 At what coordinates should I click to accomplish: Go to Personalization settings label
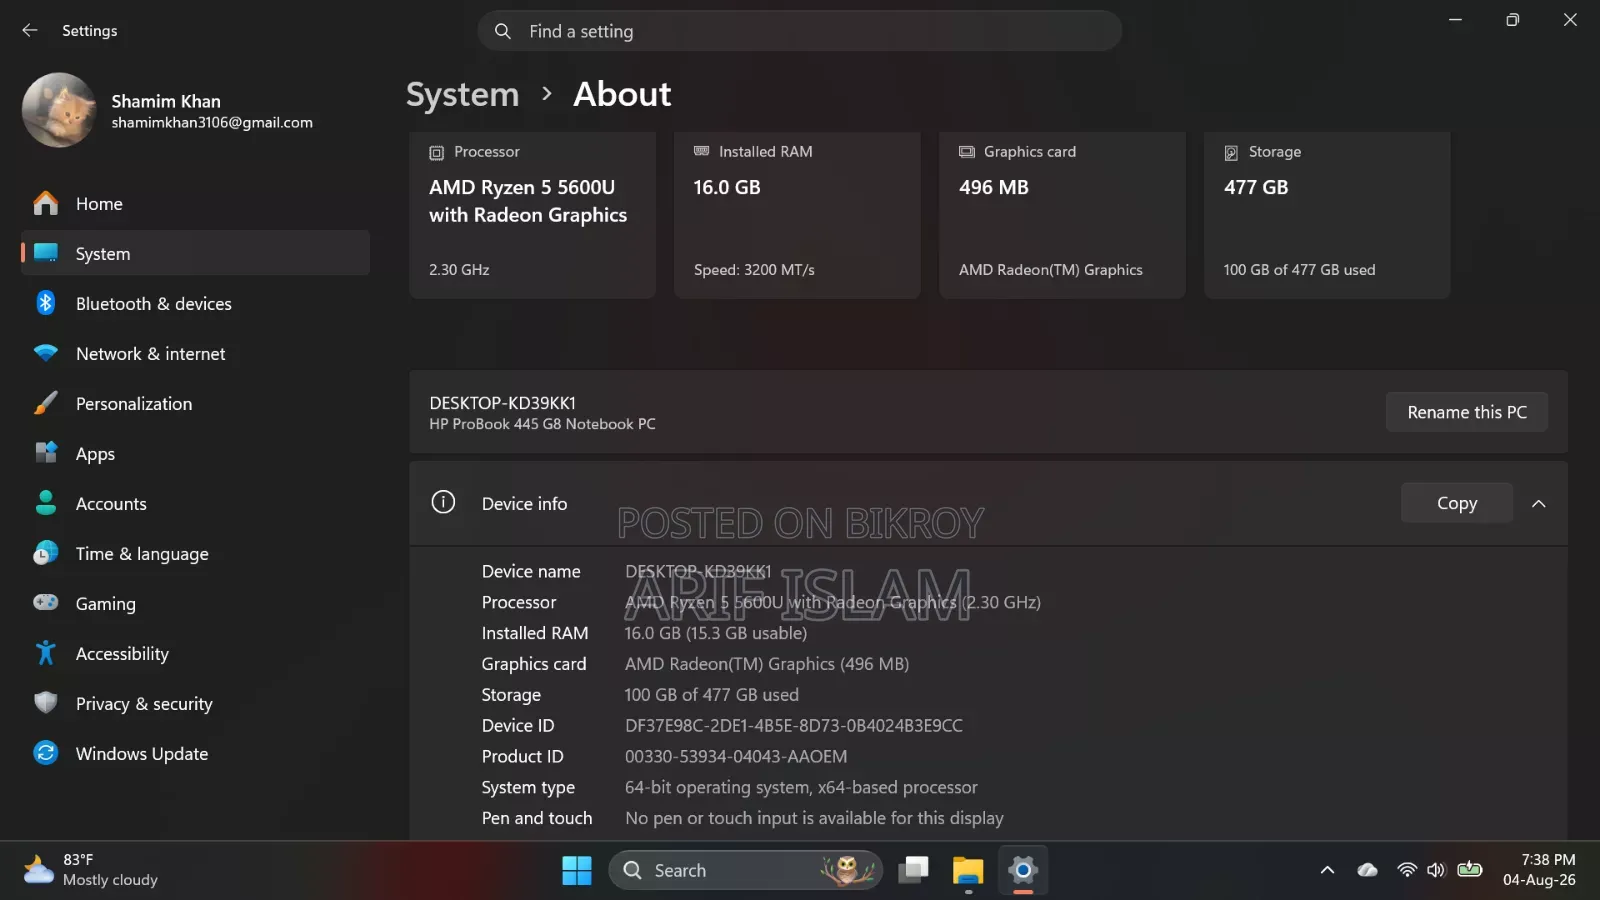click(134, 404)
